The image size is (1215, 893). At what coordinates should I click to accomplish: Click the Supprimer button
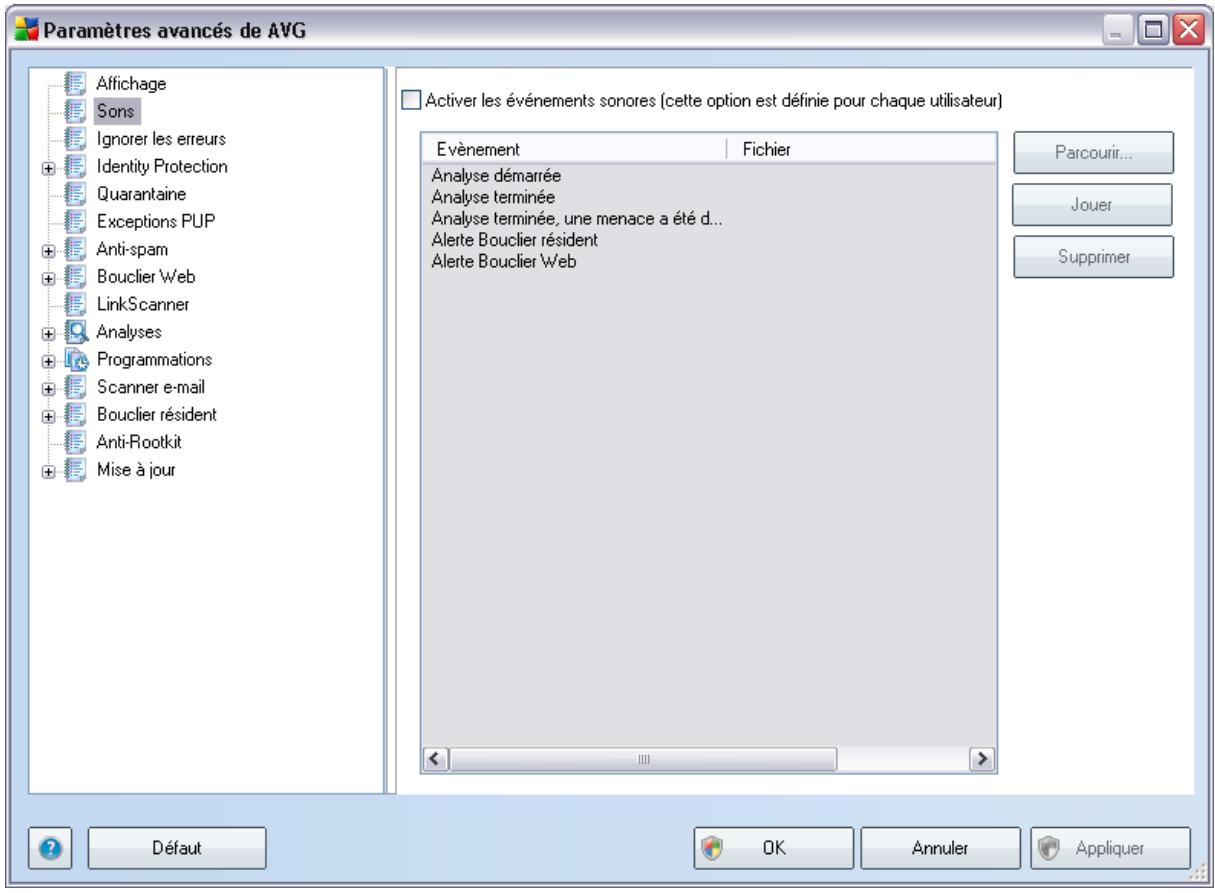[x=1093, y=256]
